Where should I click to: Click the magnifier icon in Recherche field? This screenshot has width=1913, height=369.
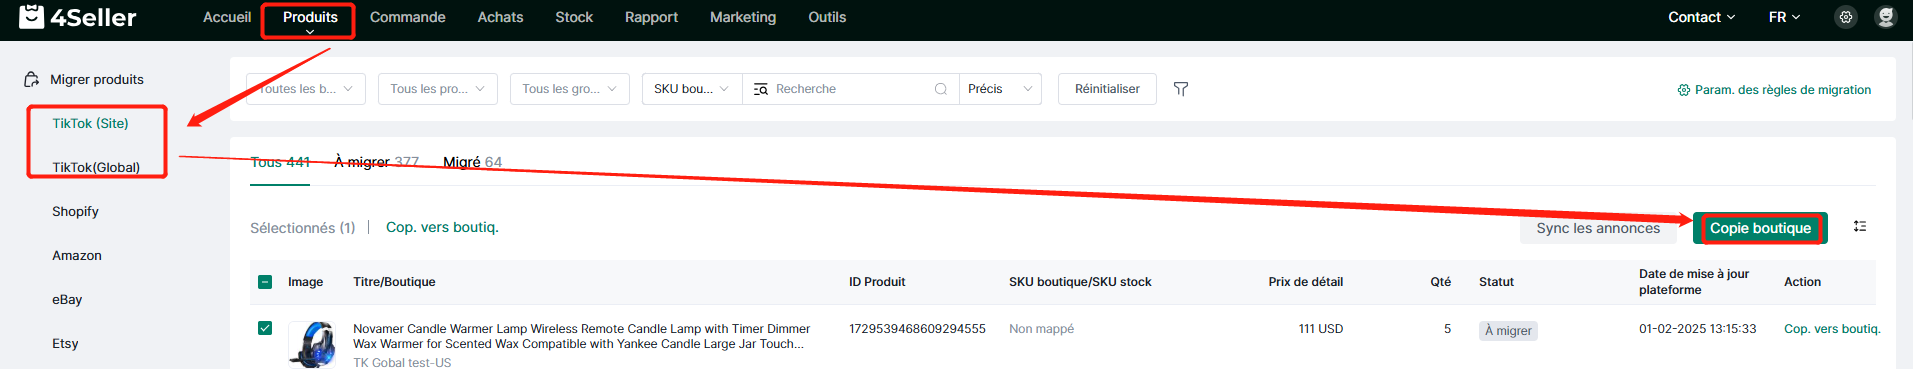[941, 89]
